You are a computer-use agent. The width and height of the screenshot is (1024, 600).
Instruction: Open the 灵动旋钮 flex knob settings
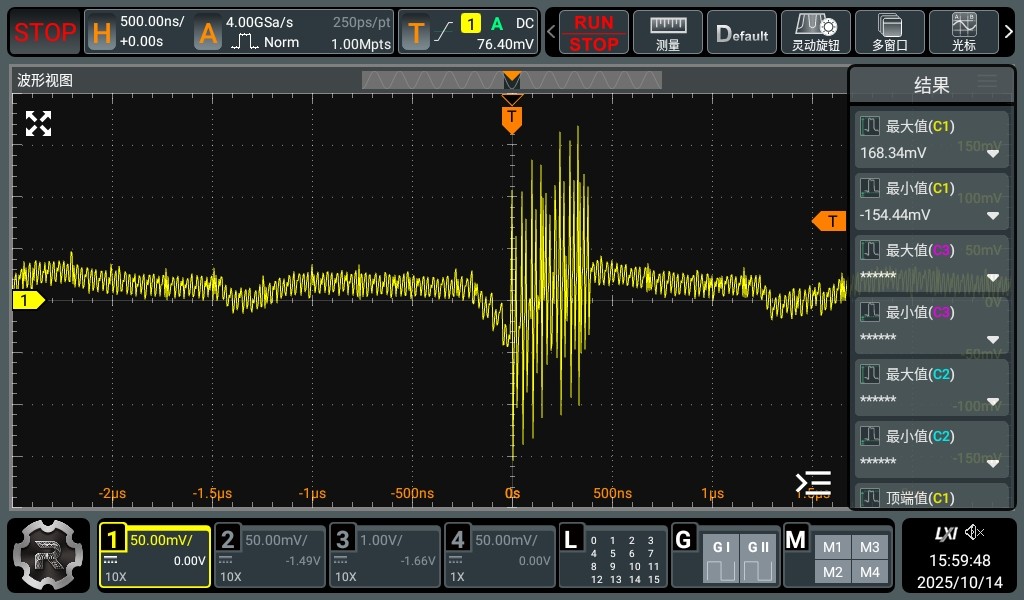point(815,32)
